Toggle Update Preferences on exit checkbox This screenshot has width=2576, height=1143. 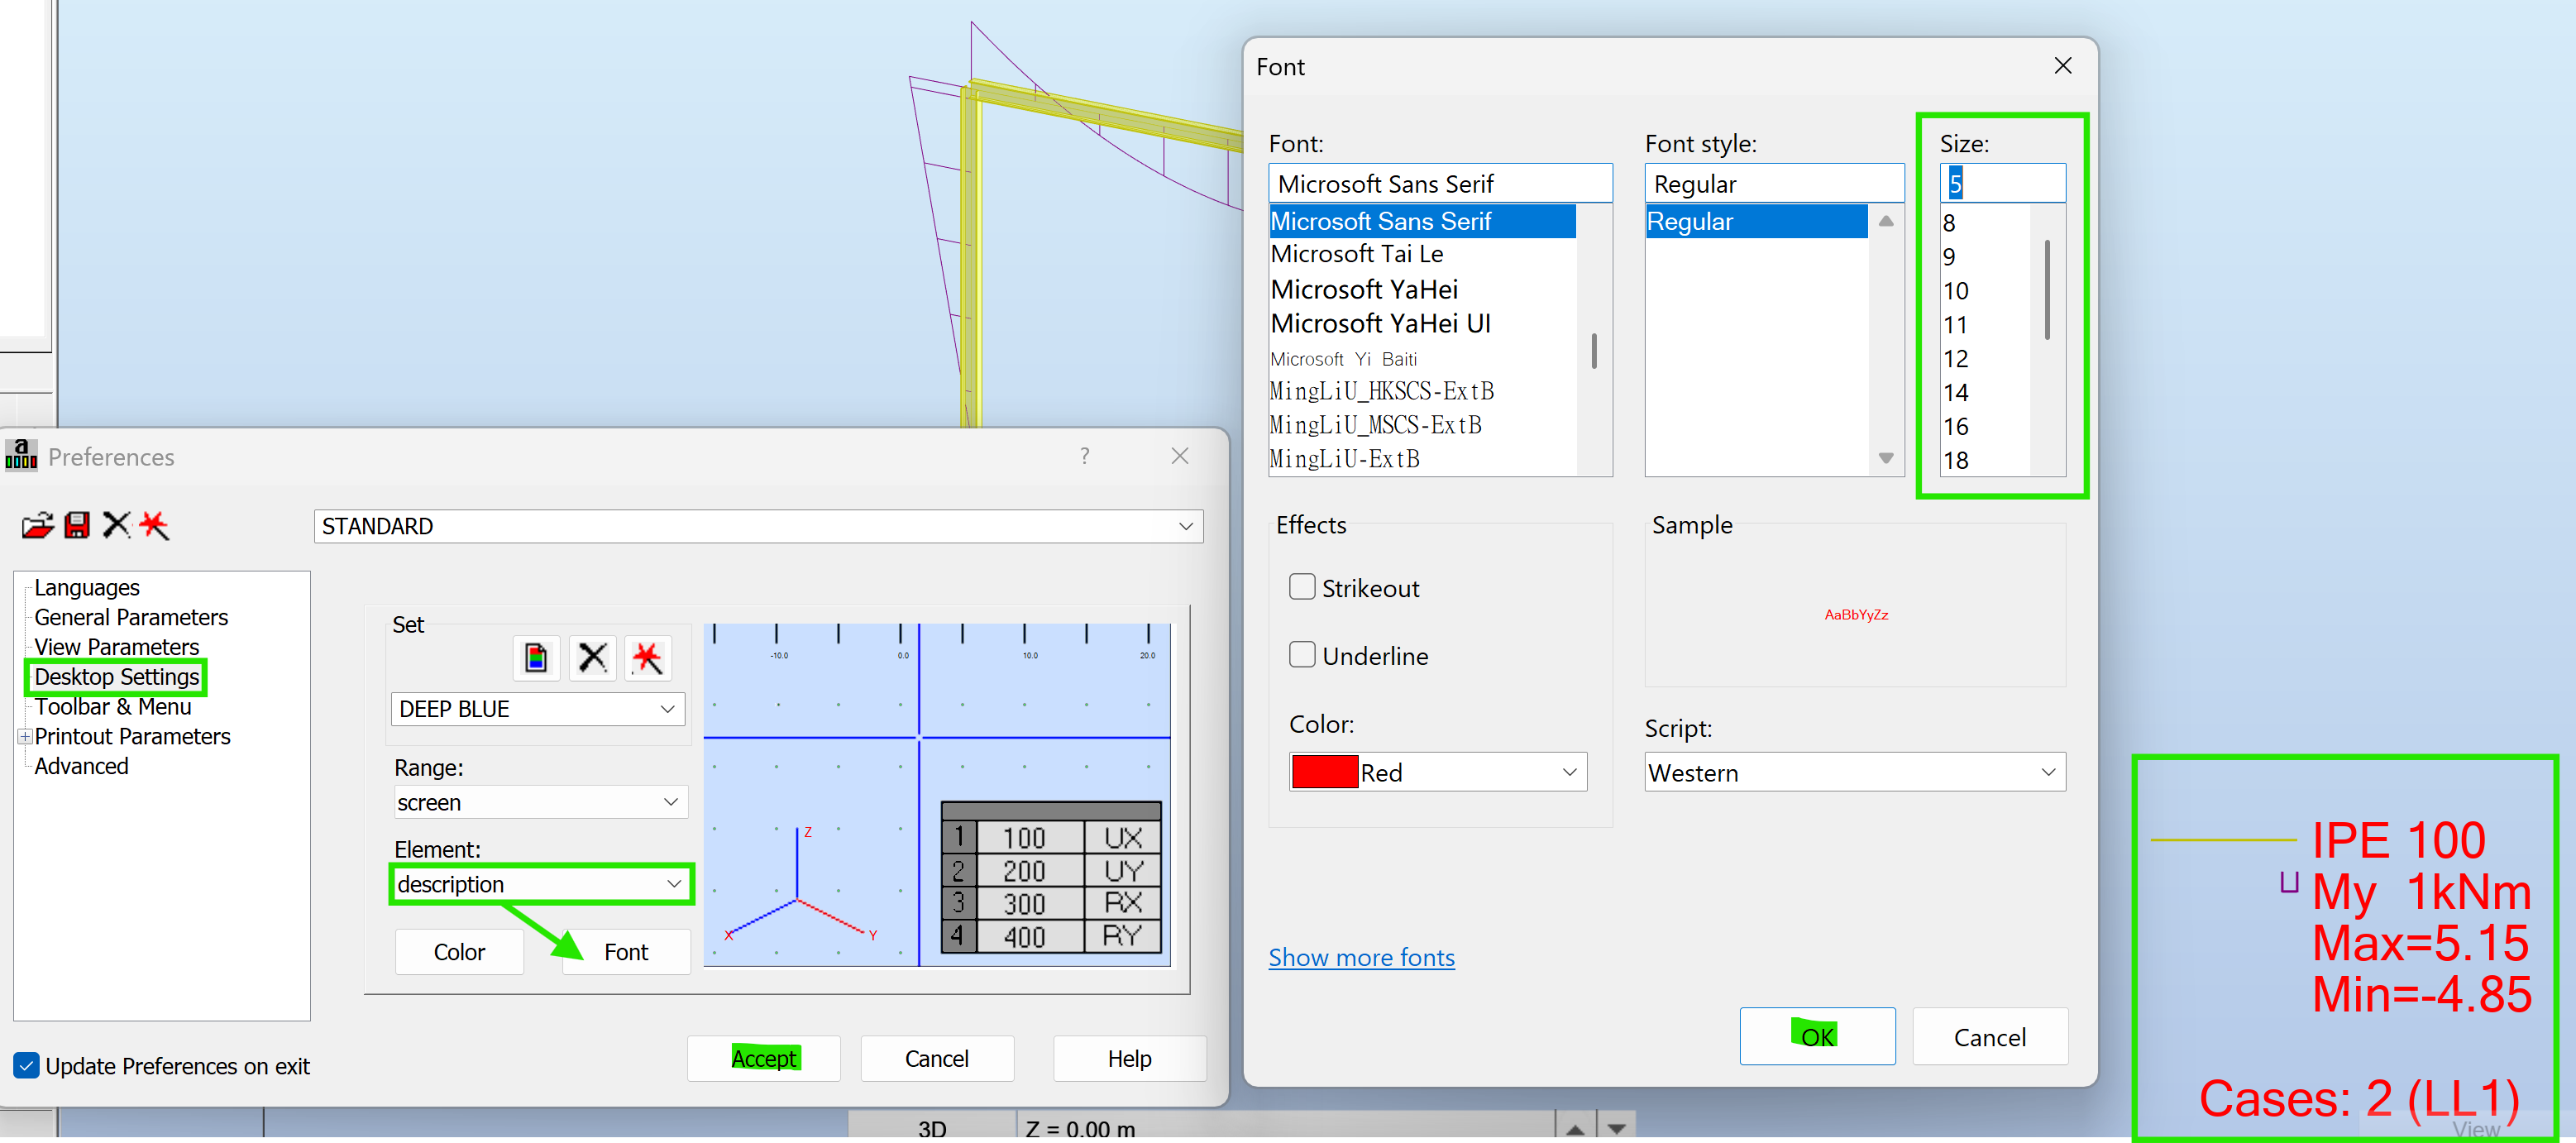[27, 1065]
